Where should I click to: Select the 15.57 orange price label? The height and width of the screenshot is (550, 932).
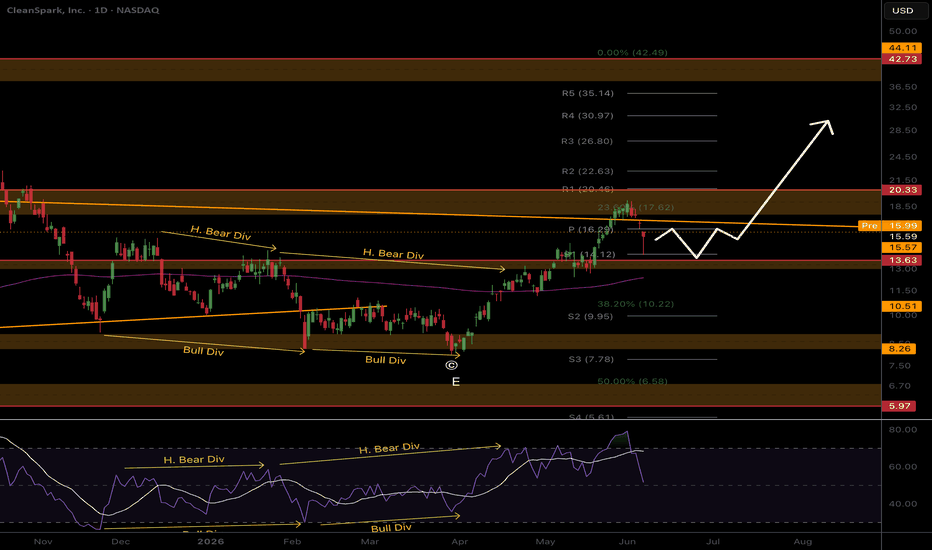click(902, 247)
